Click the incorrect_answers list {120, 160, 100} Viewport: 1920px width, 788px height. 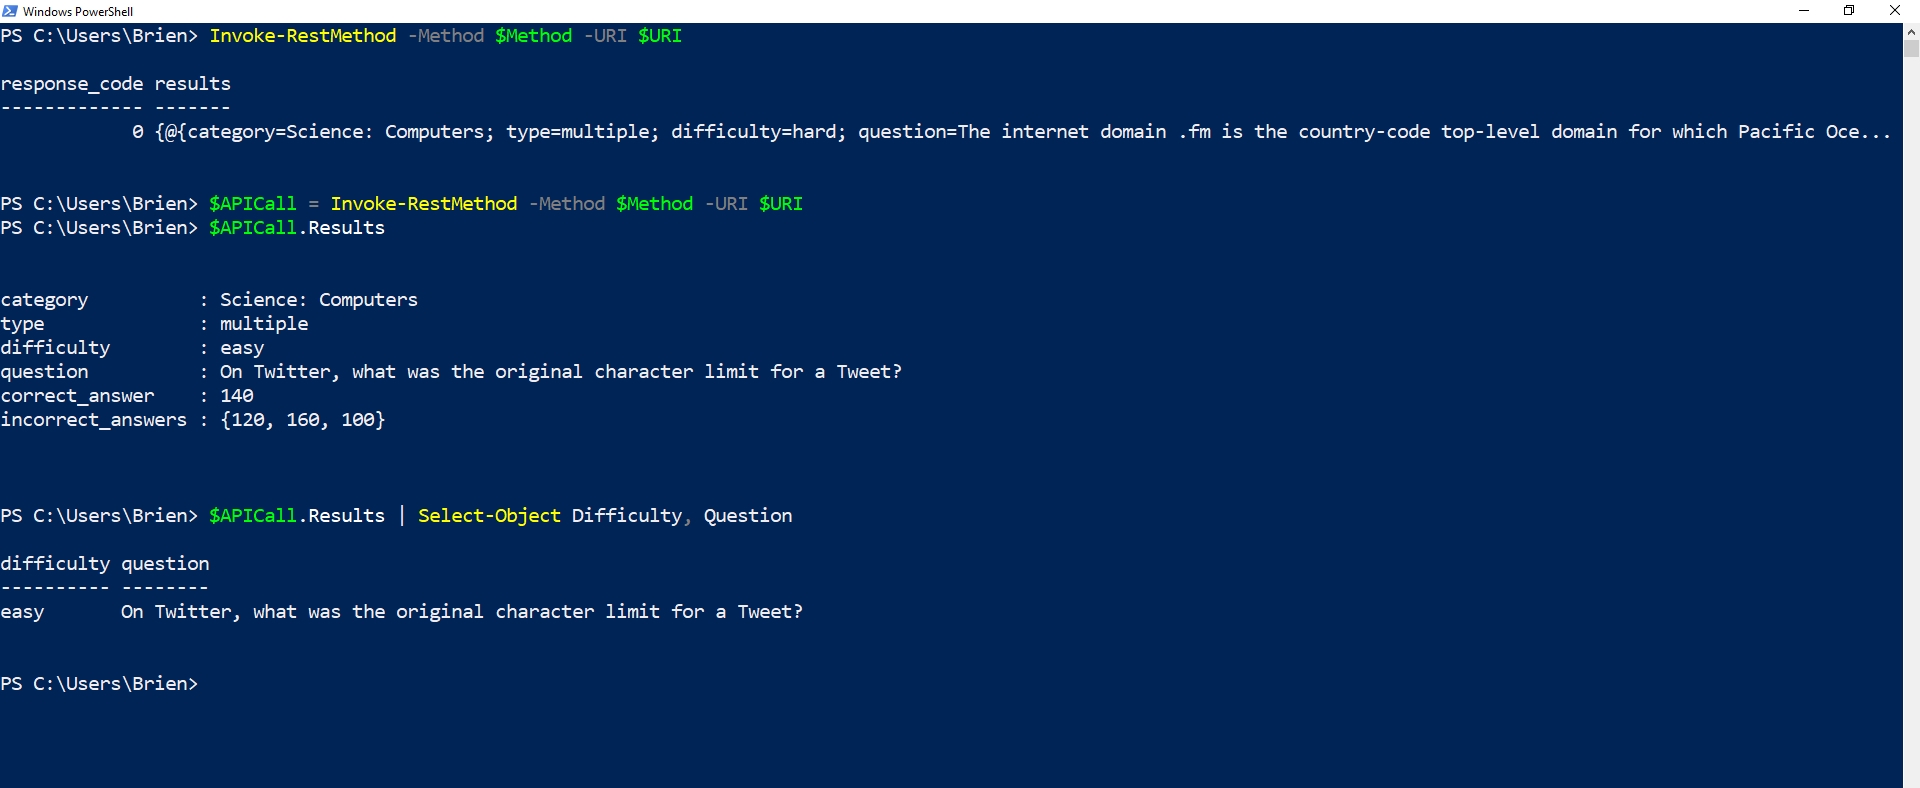[x=303, y=420]
